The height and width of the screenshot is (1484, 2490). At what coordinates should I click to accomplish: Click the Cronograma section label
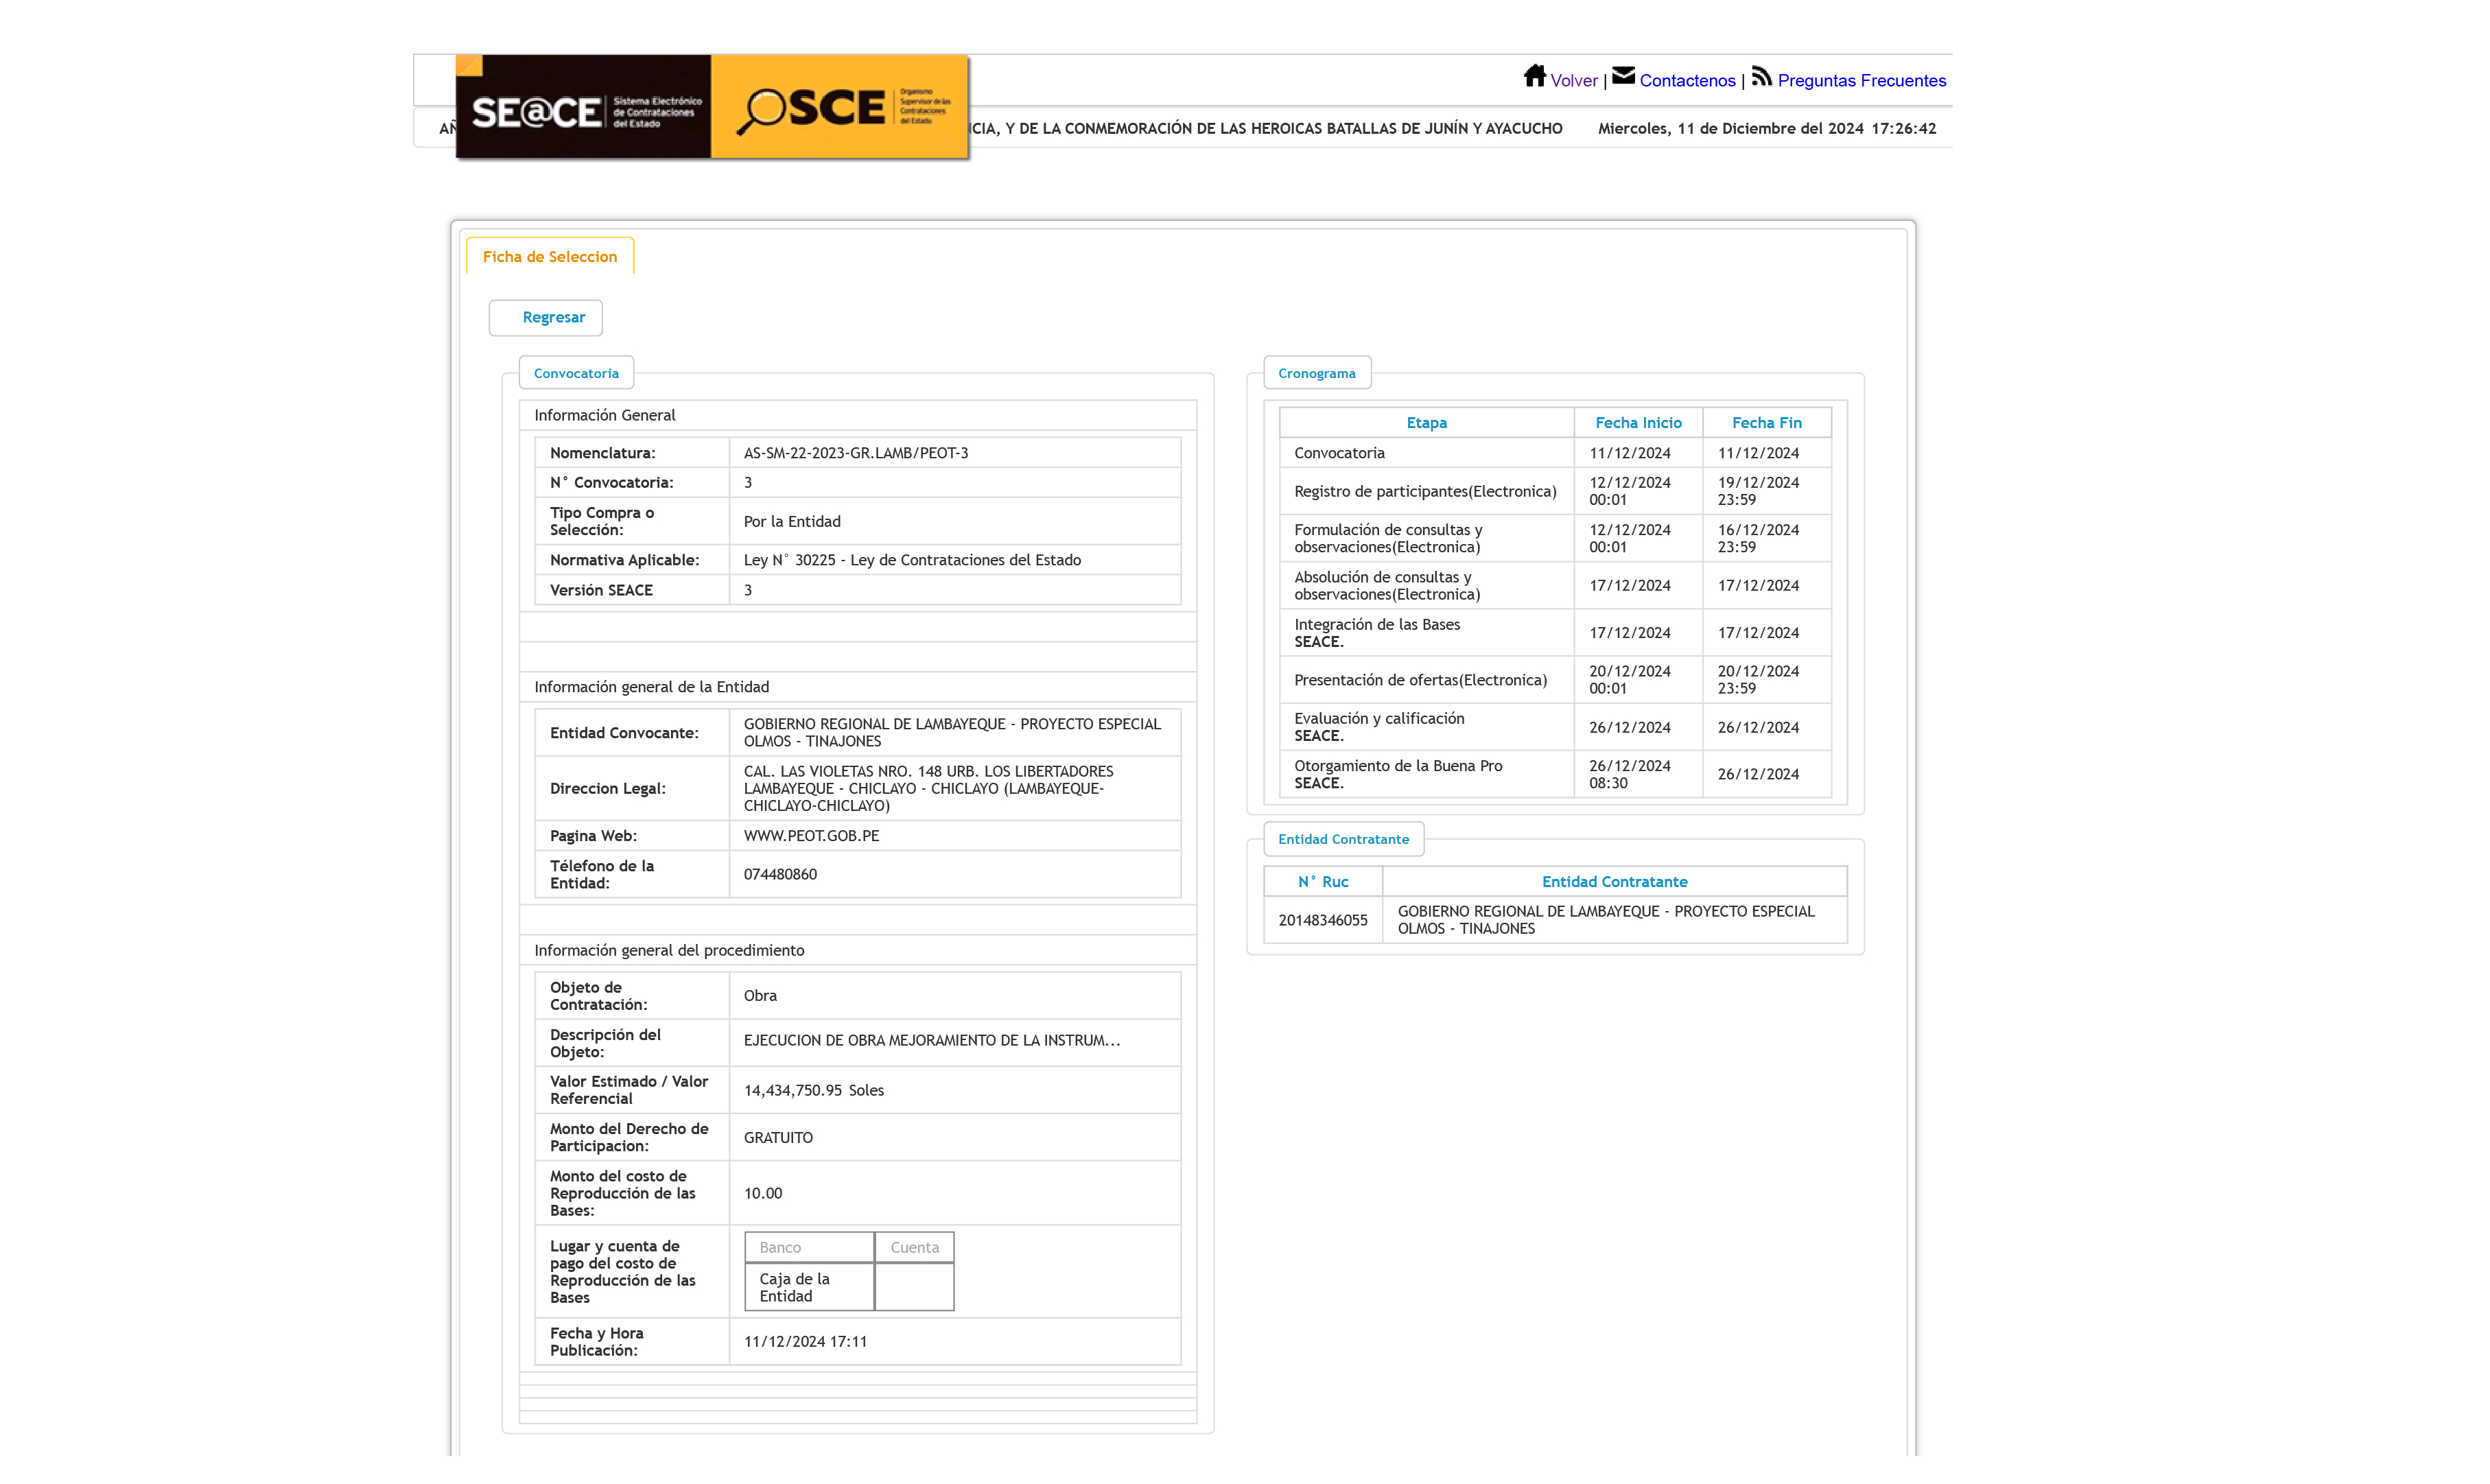pyautogui.click(x=1316, y=374)
